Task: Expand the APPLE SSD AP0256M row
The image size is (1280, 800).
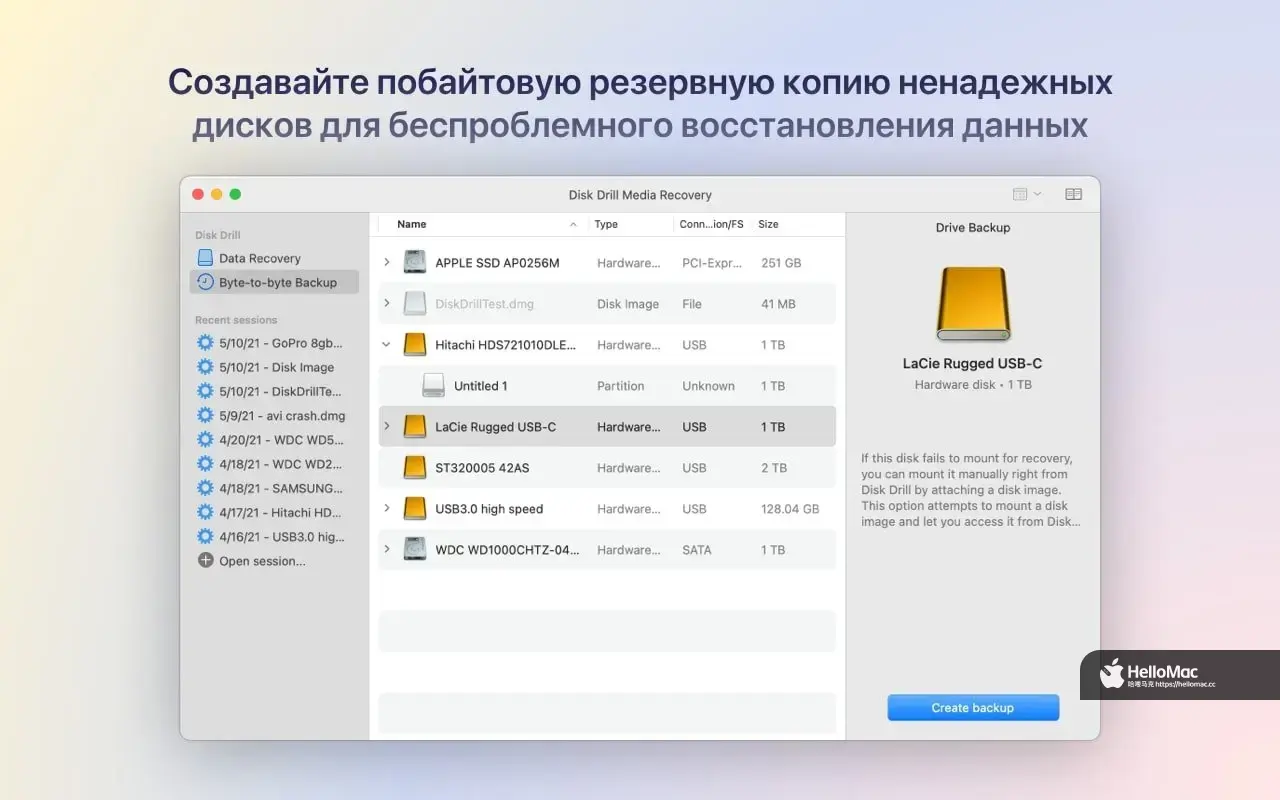Action: coord(387,263)
